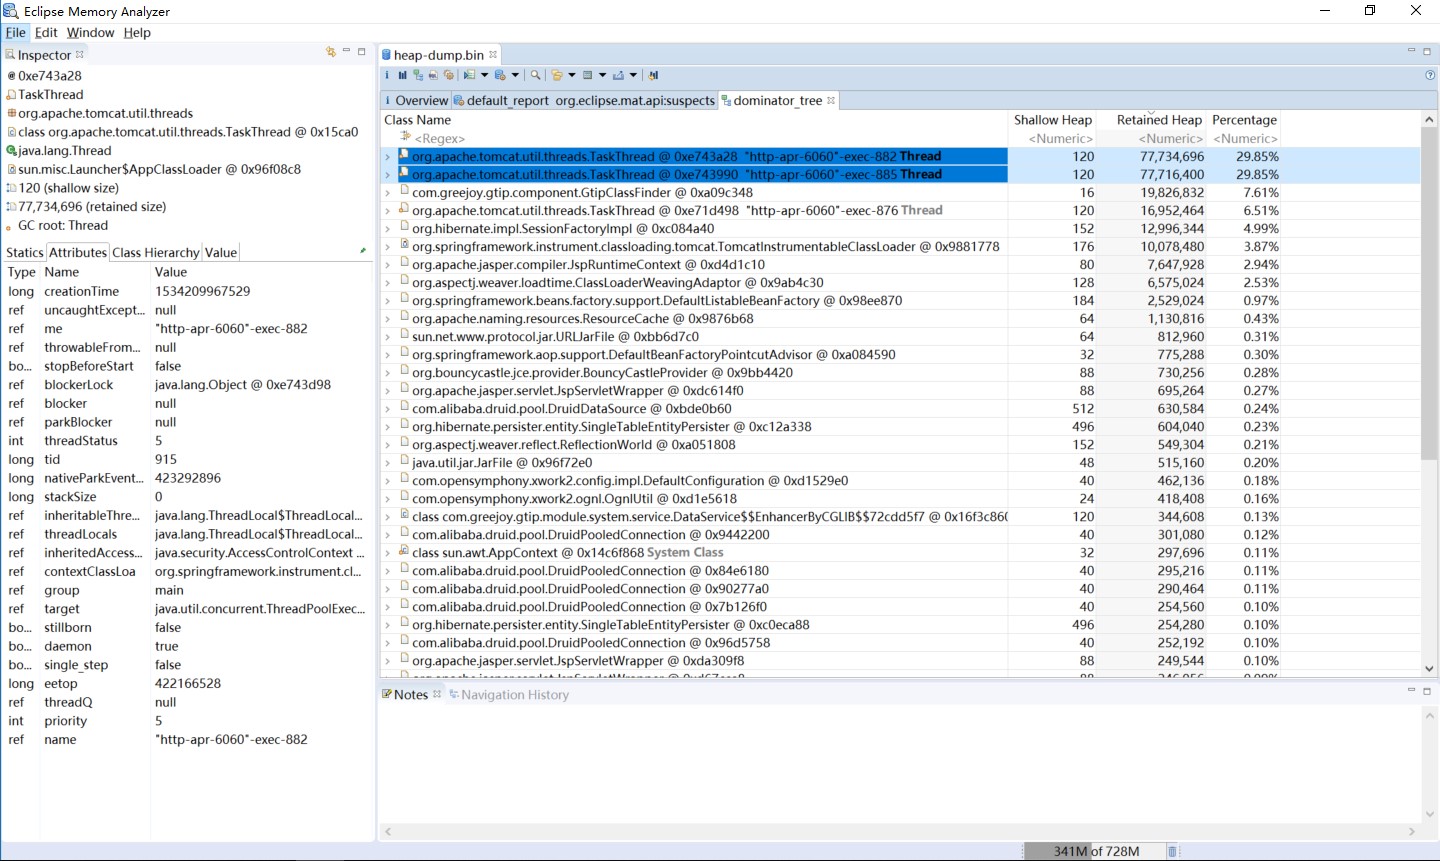This screenshot has height=861, width=1440.
Task: Click the run expert system report icon
Action: 469,75
